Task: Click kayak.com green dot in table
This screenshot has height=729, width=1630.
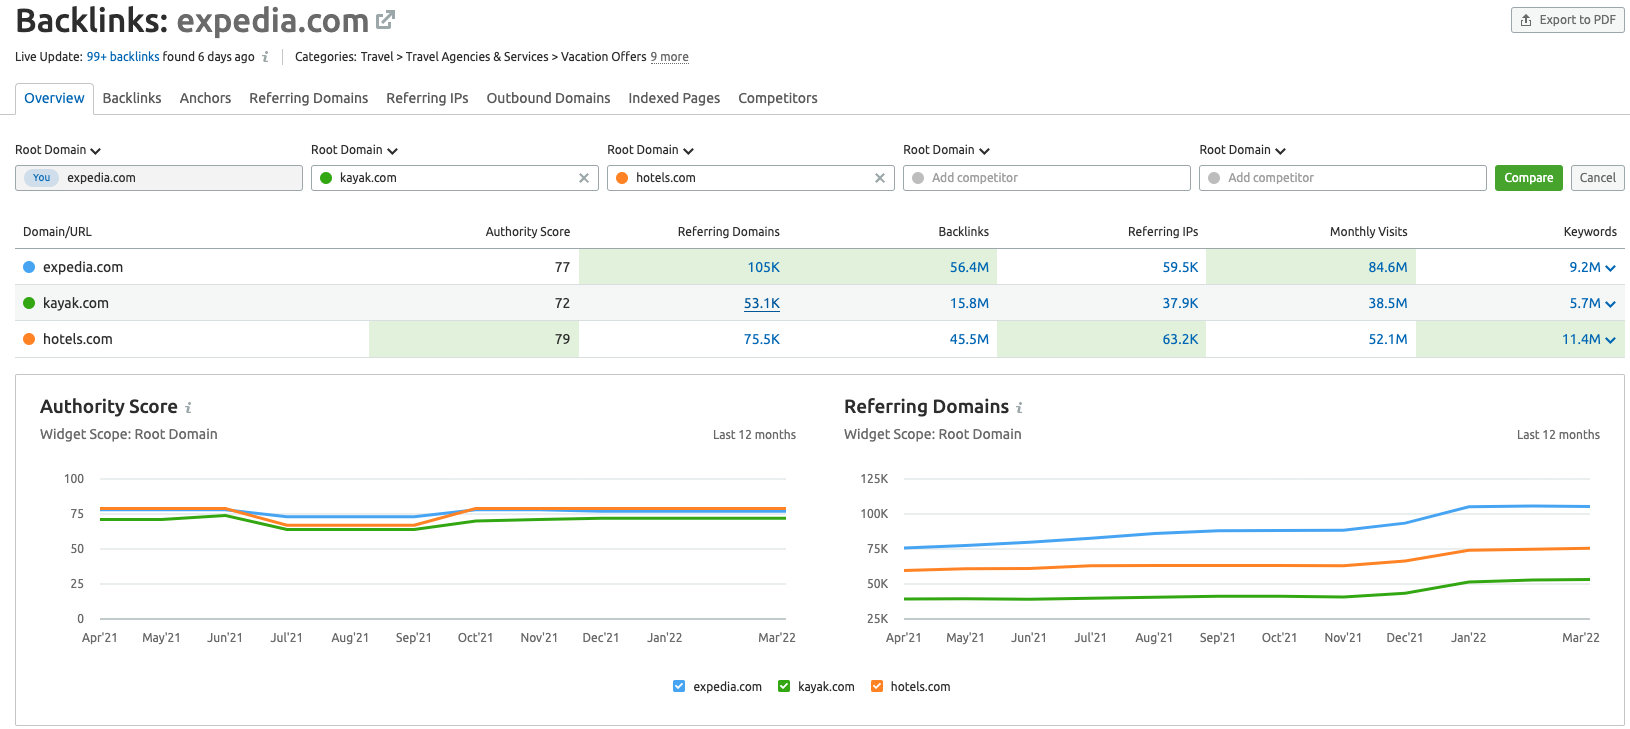Action: pos(29,303)
